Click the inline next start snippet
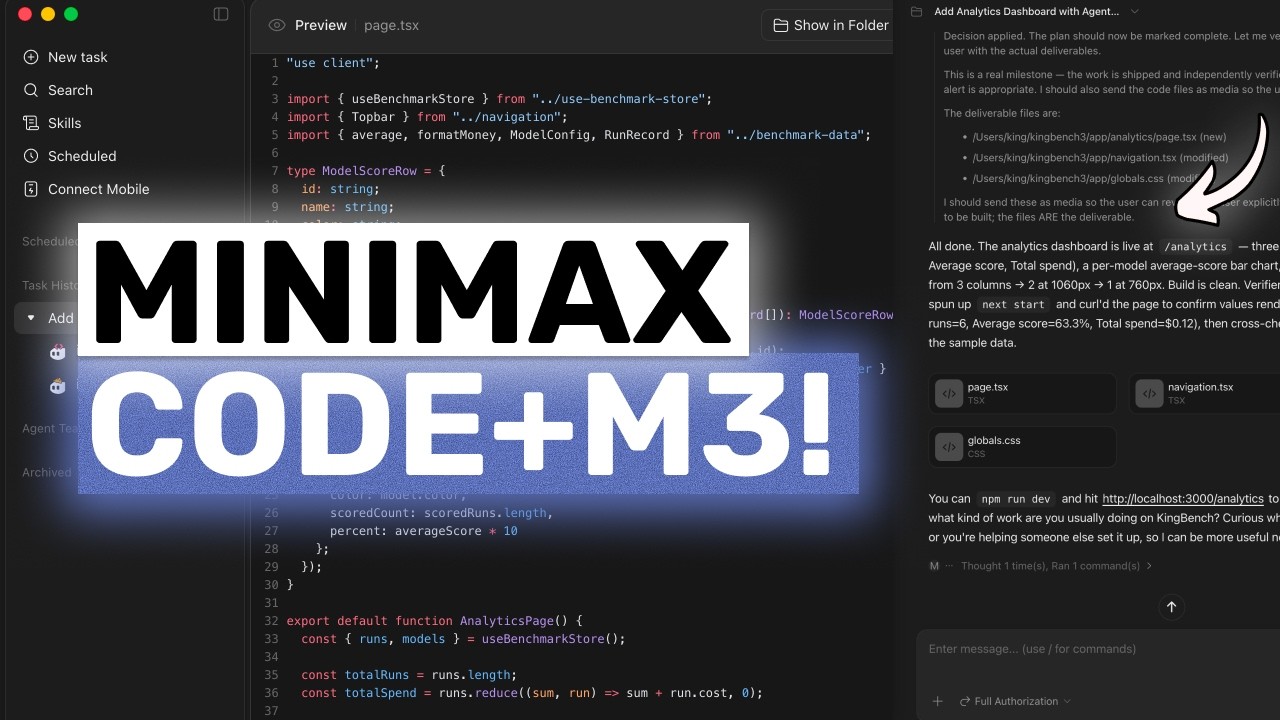The width and height of the screenshot is (1280, 720). click(x=1012, y=304)
